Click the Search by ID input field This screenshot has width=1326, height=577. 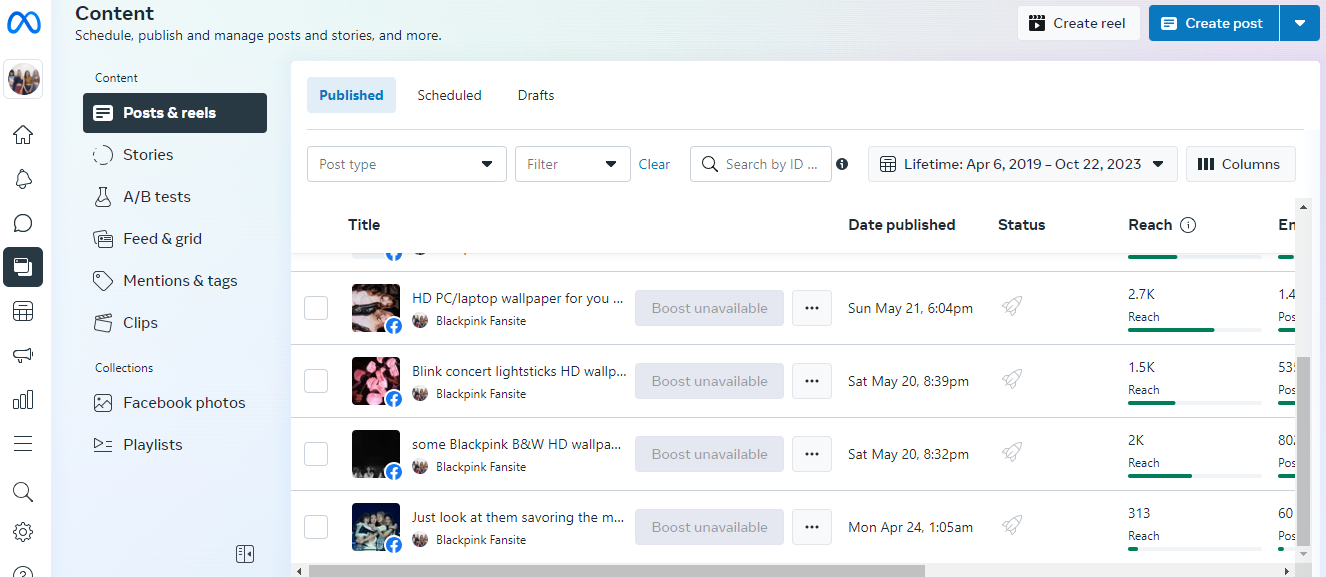[x=772, y=164]
